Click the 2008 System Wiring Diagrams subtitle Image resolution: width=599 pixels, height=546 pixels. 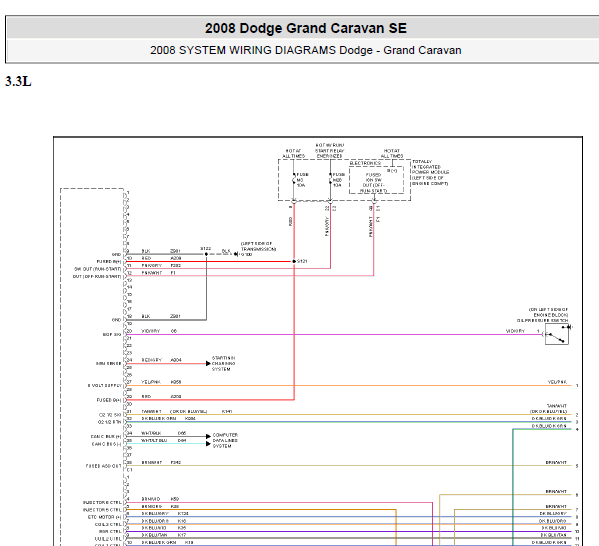306,50
